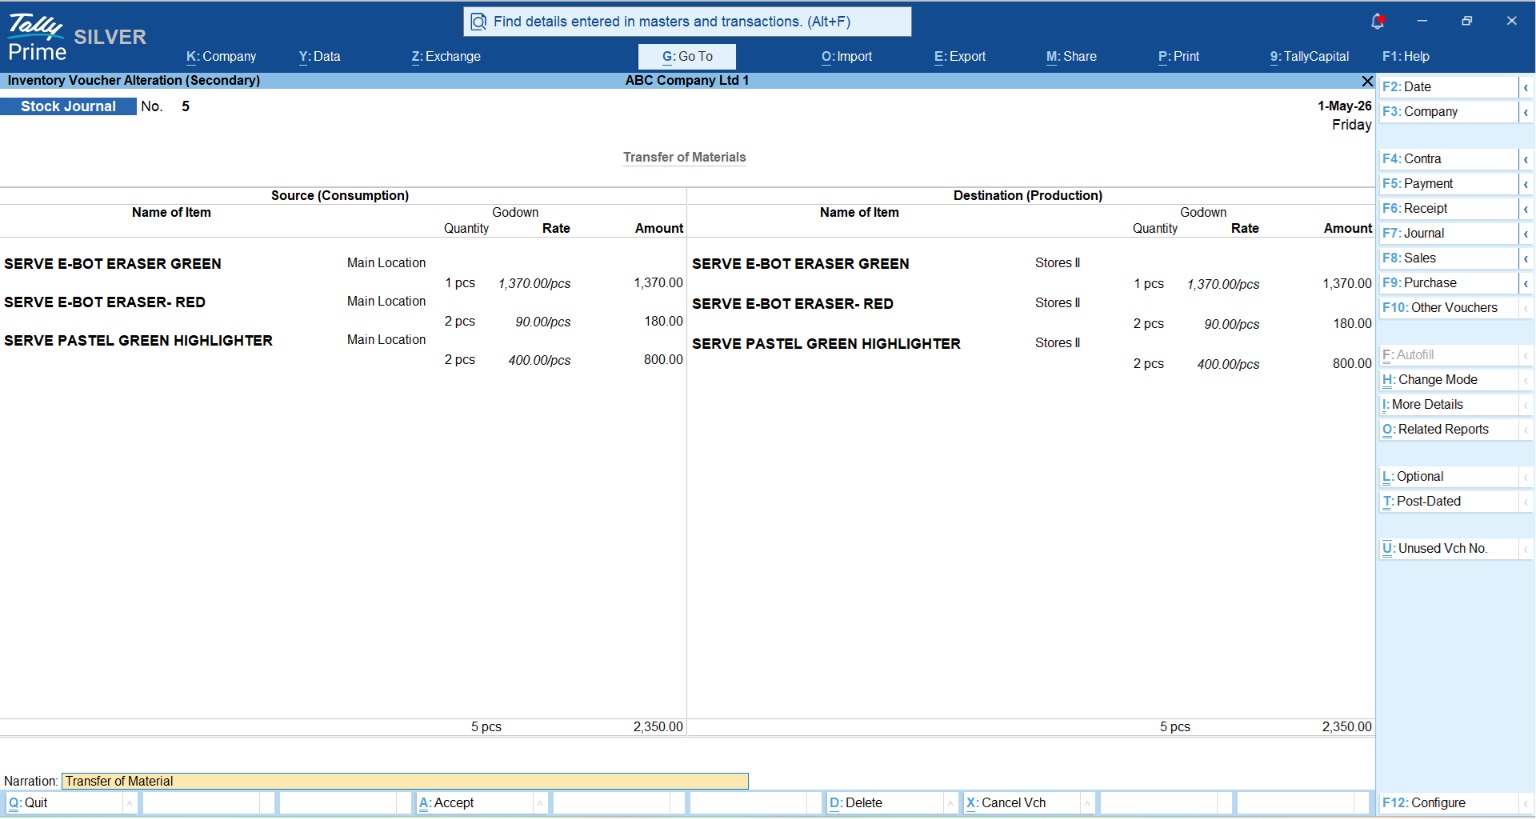This screenshot has width=1536, height=819.
Task: Click the F2: Date button
Action: point(1448,87)
